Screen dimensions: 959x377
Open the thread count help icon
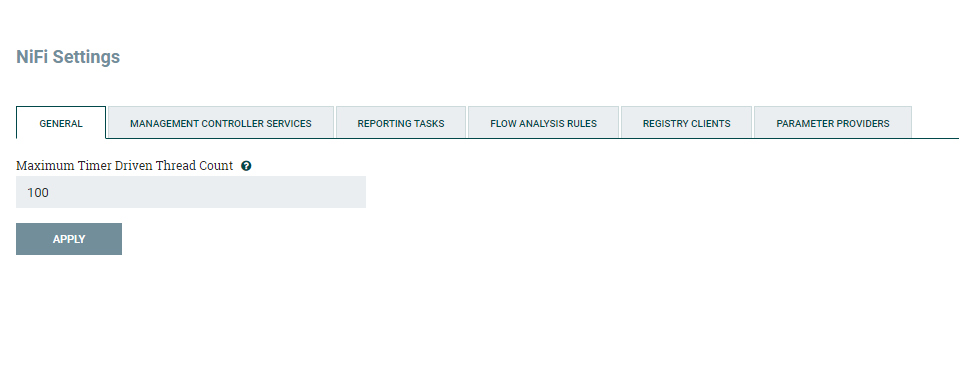(x=246, y=166)
